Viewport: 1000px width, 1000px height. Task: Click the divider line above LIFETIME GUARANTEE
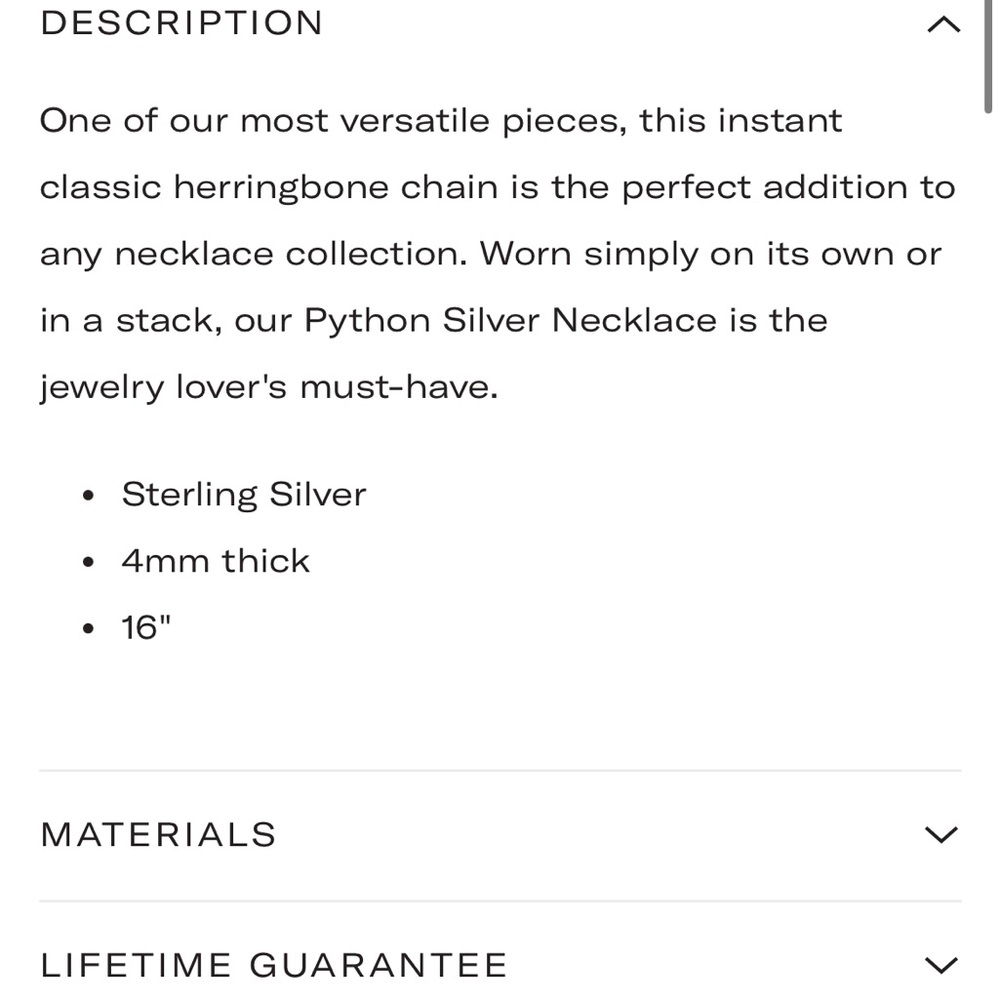tap(500, 899)
